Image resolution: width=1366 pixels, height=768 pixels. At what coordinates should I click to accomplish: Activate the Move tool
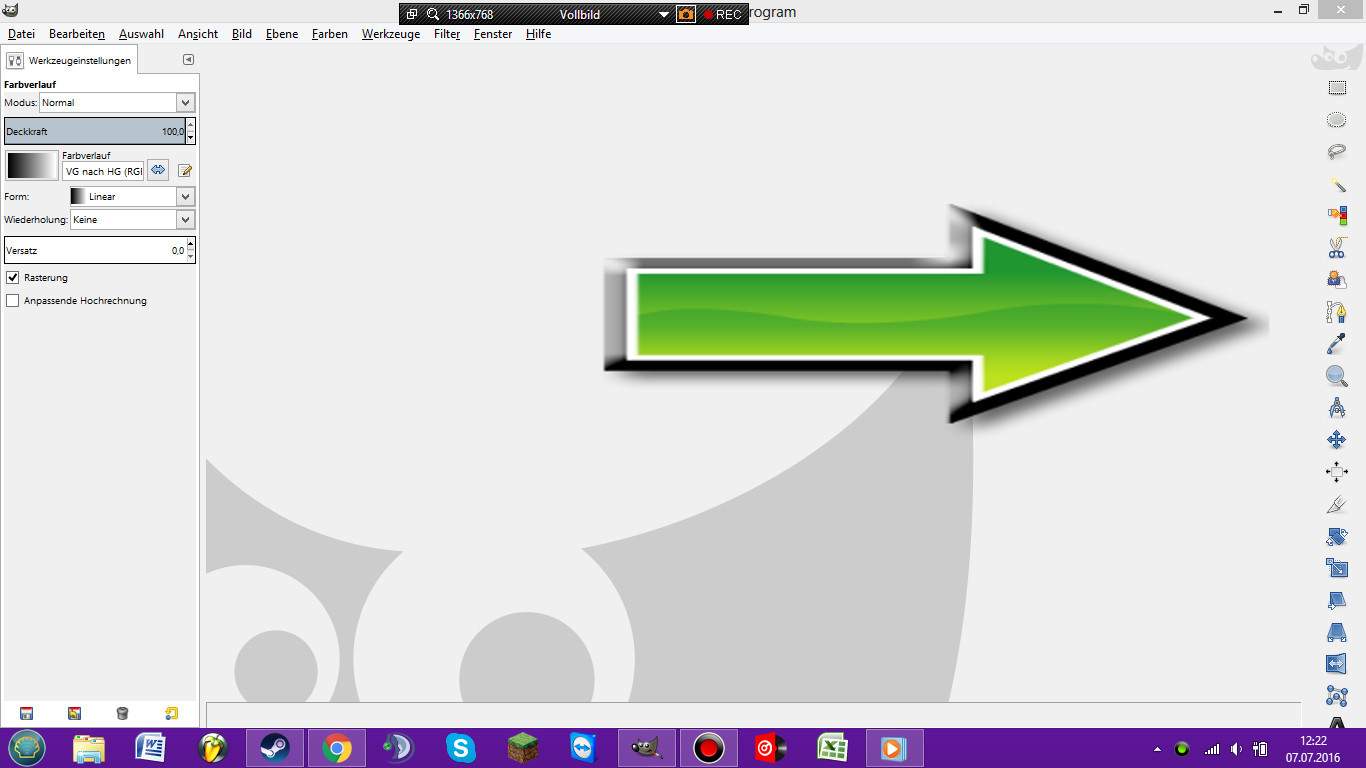1336,440
